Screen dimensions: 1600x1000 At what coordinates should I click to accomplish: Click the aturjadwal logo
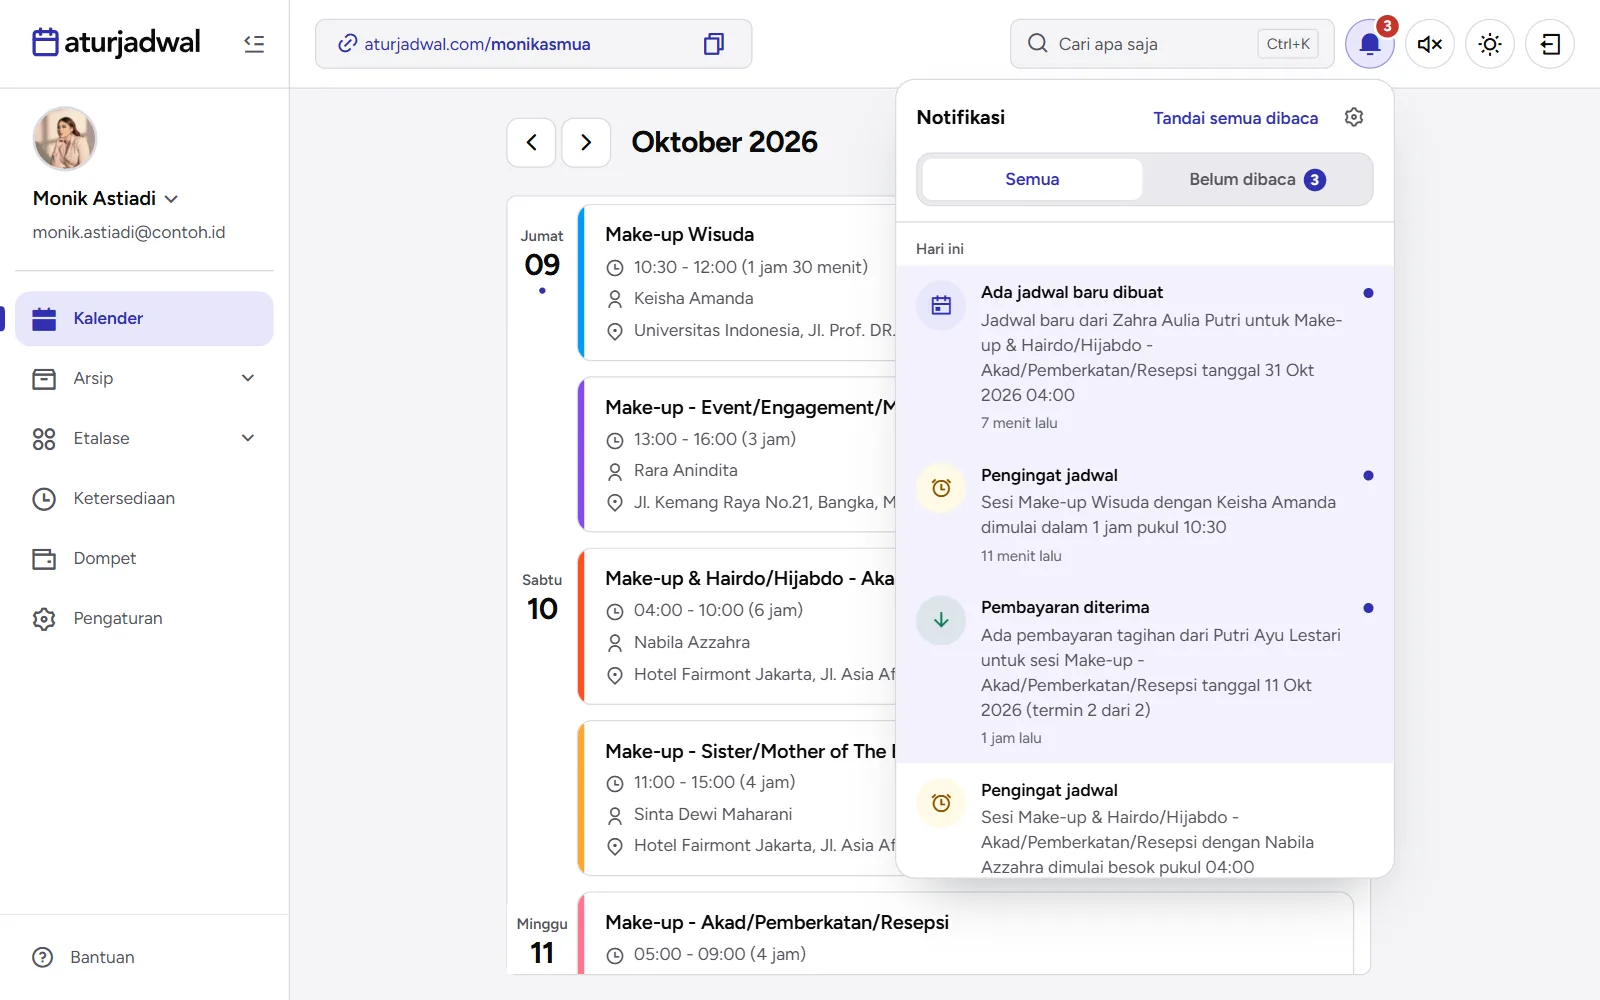[x=116, y=43]
